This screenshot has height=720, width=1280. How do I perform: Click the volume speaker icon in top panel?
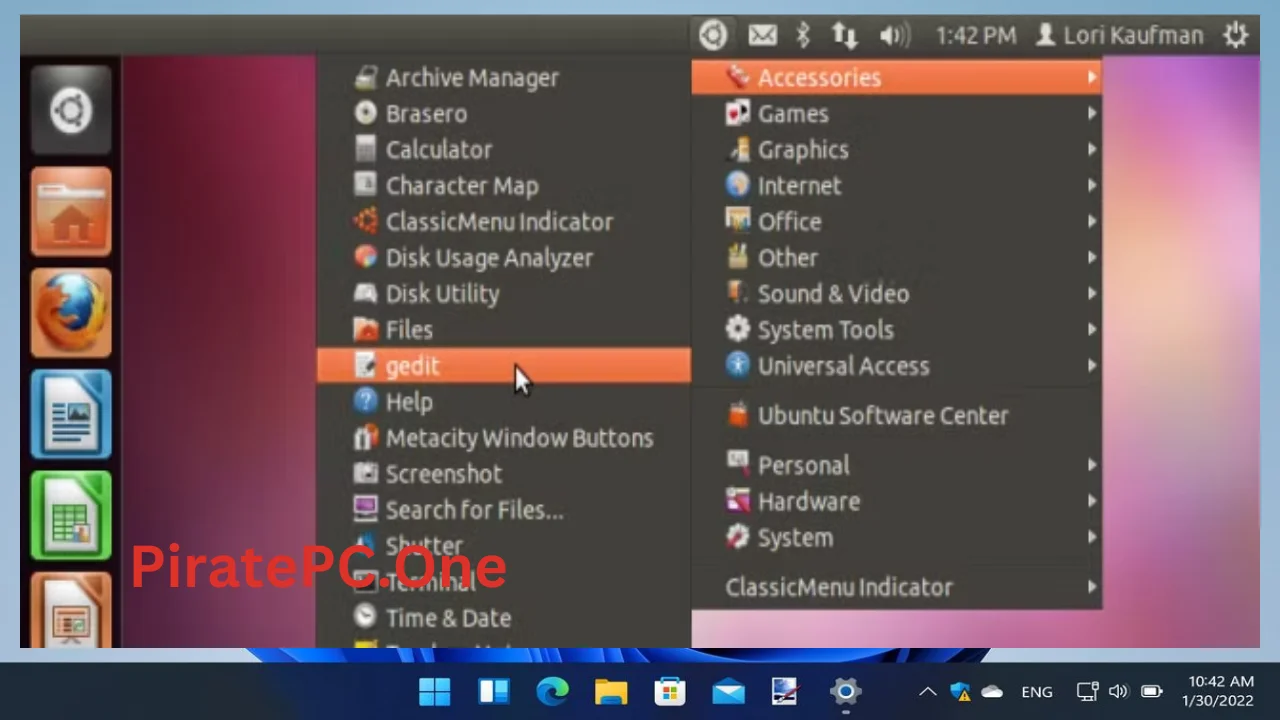click(x=894, y=36)
